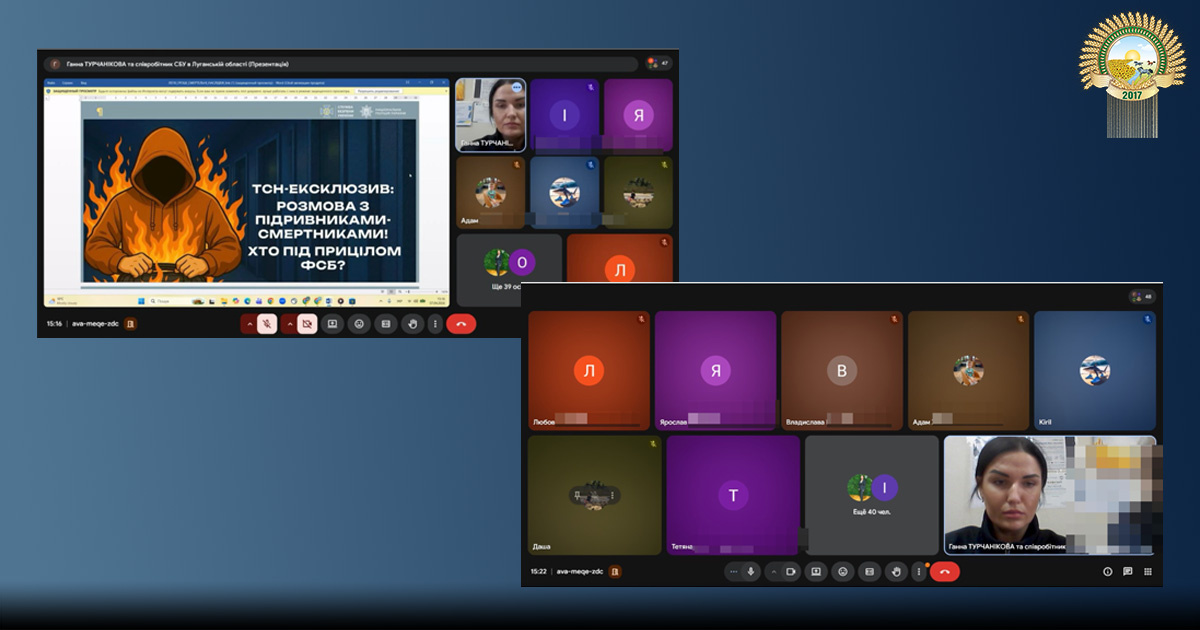Screen dimensions: 1200x630
Task: Open more options menu in lower-right meeting
Action: pyautogui.click(x=919, y=571)
